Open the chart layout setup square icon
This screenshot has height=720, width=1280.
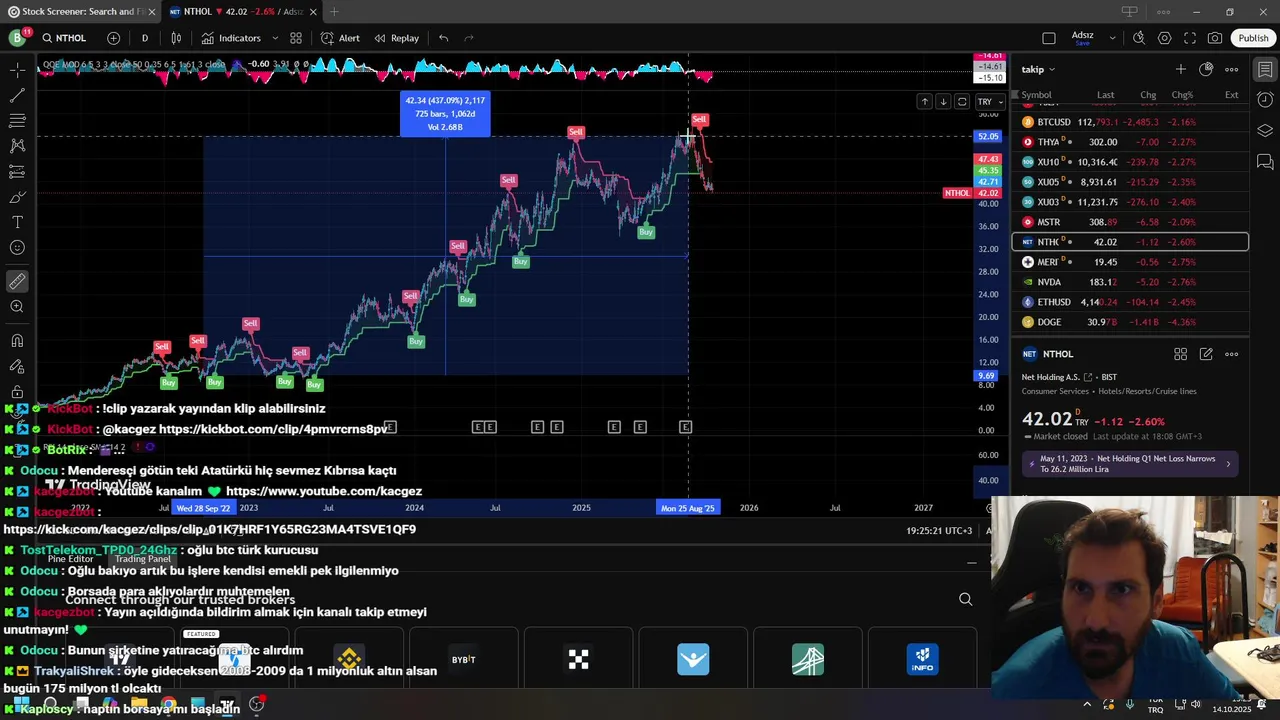[x=1048, y=38]
